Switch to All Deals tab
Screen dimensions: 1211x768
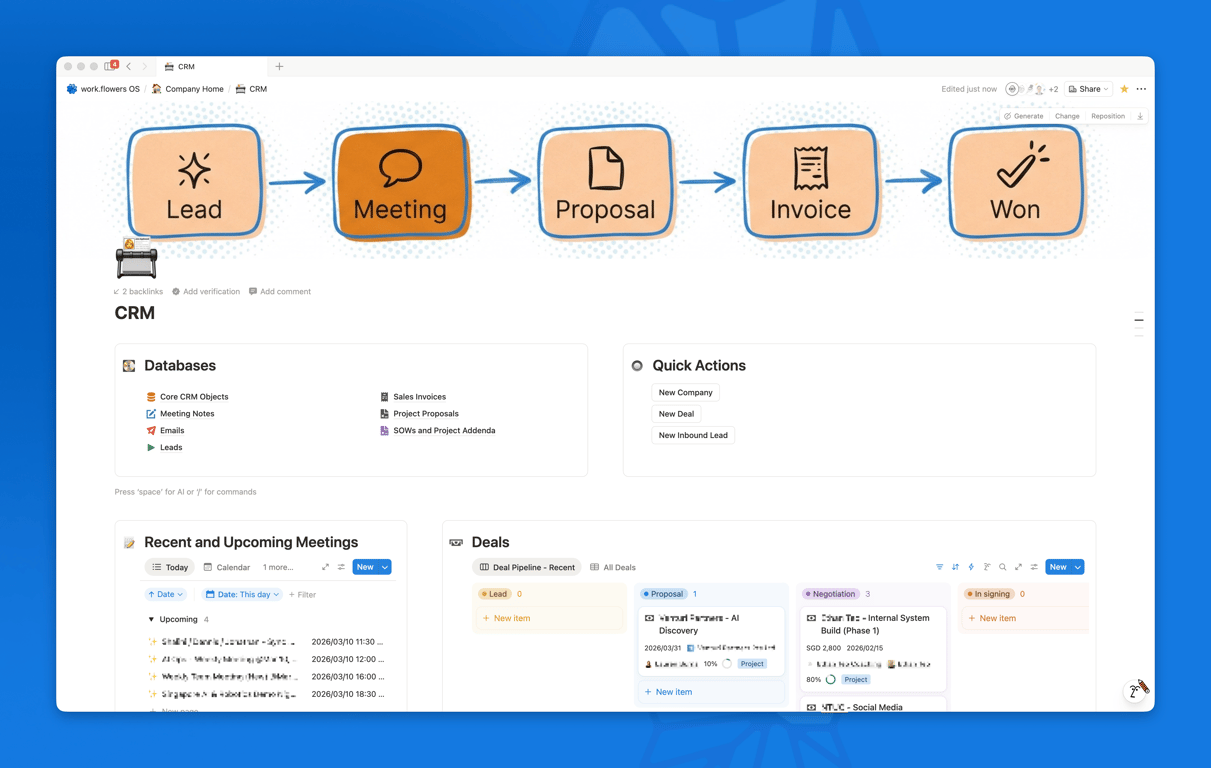pos(613,567)
